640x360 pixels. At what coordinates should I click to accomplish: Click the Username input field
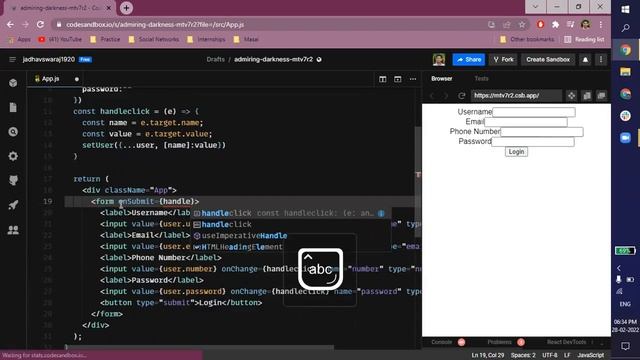pyautogui.click(x=533, y=112)
